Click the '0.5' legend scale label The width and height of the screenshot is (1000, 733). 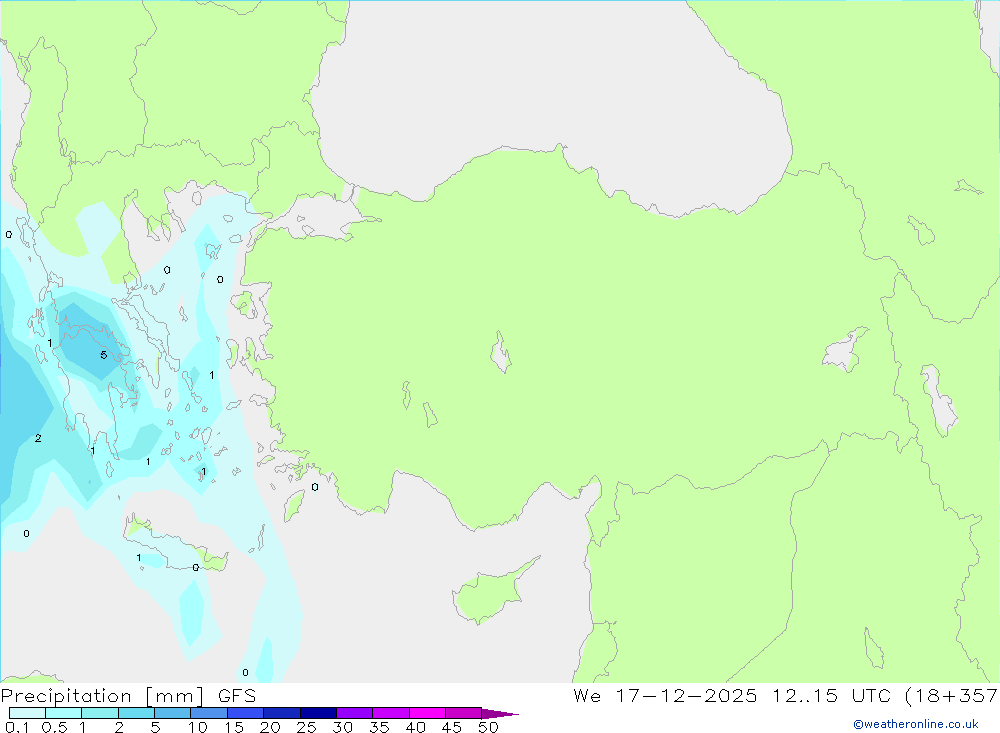[55, 727]
